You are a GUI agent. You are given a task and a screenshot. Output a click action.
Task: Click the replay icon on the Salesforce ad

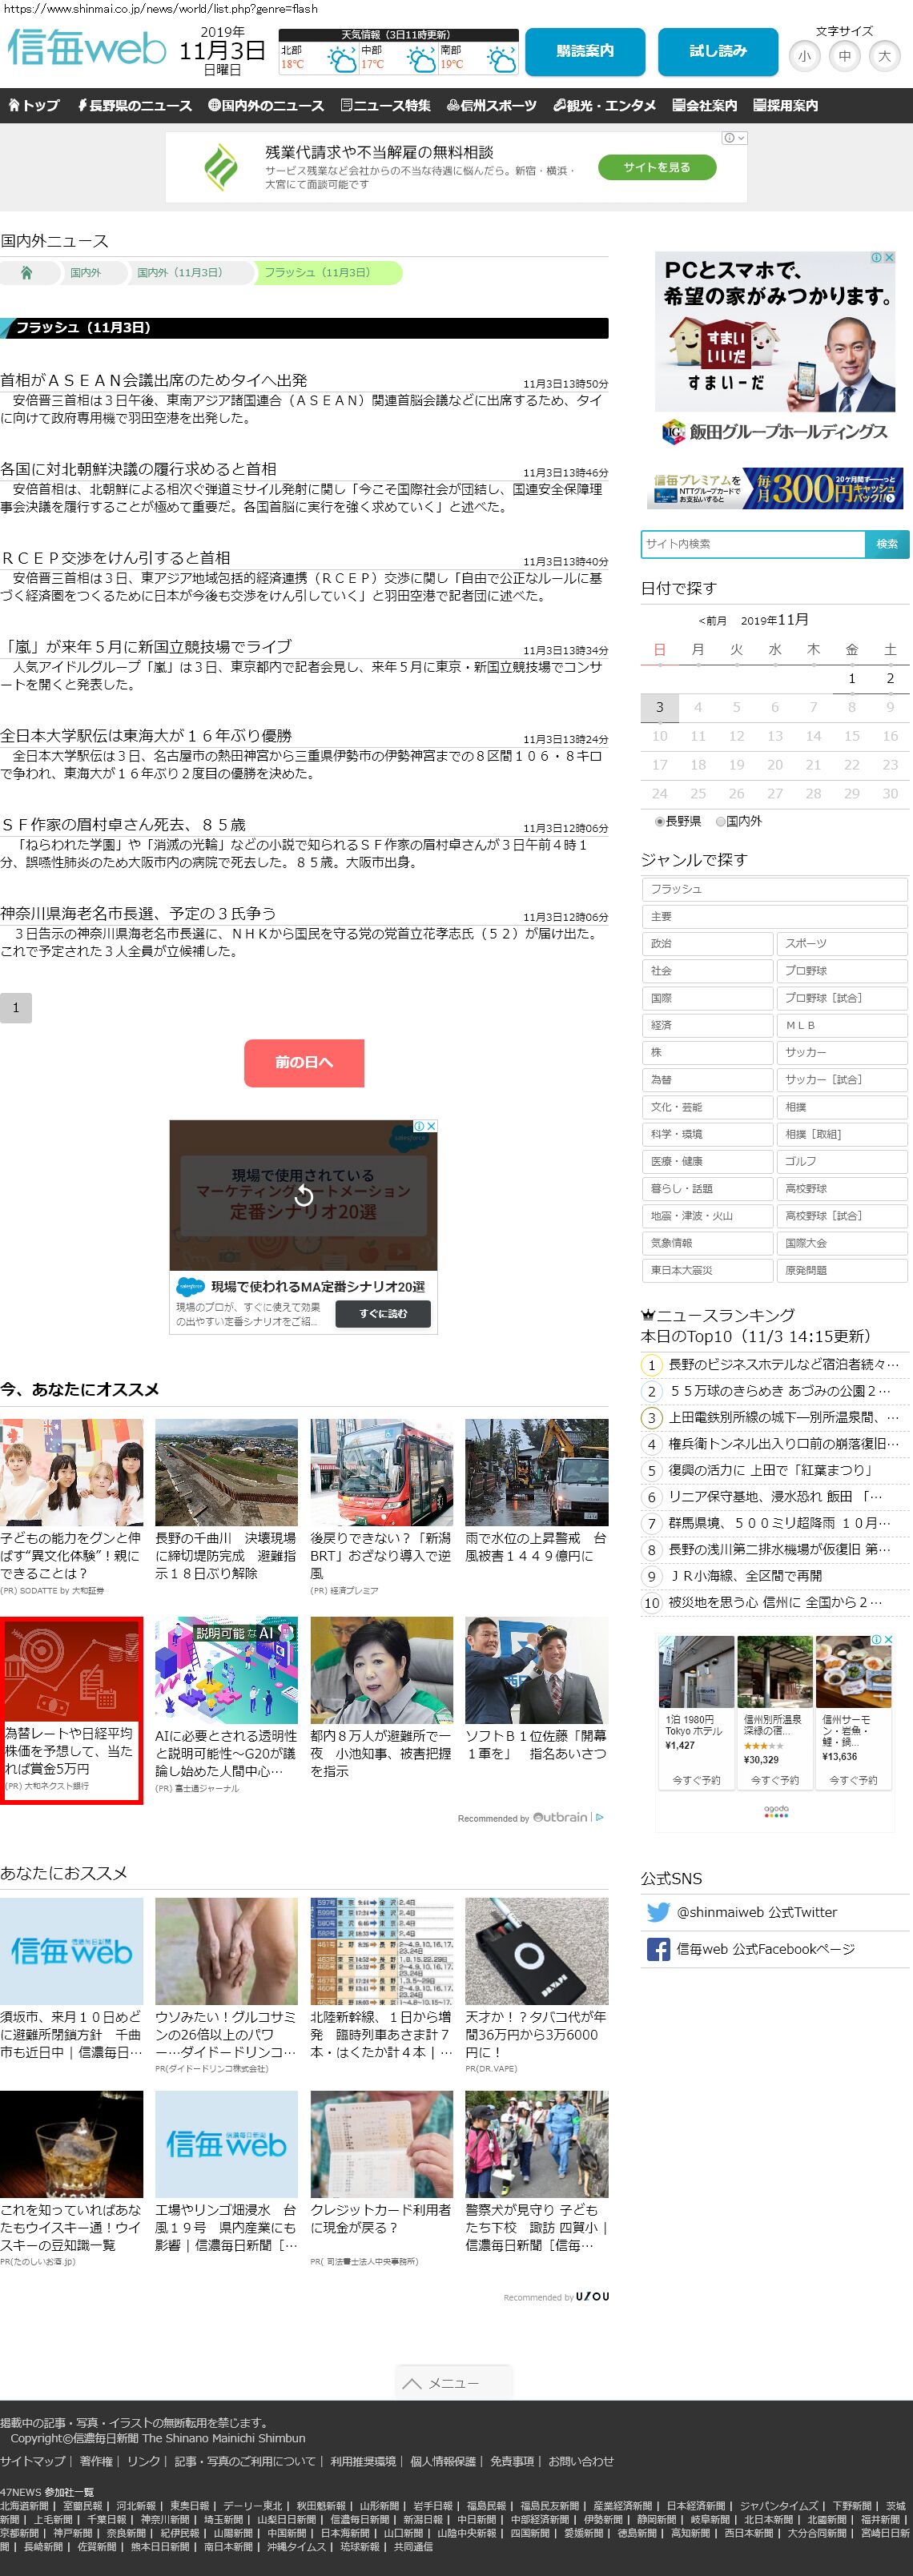point(303,1195)
